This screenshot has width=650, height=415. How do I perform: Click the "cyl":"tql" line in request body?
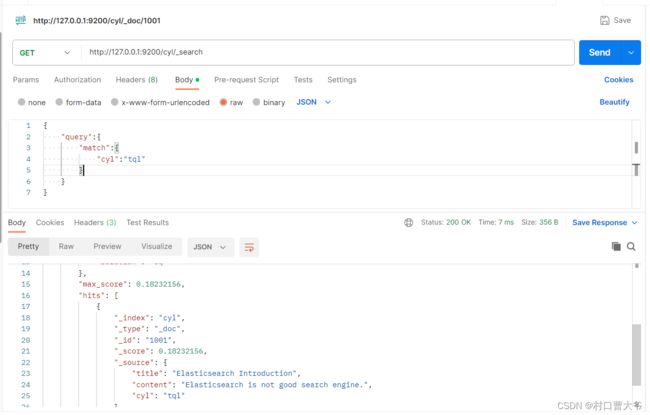click(121, 159)
